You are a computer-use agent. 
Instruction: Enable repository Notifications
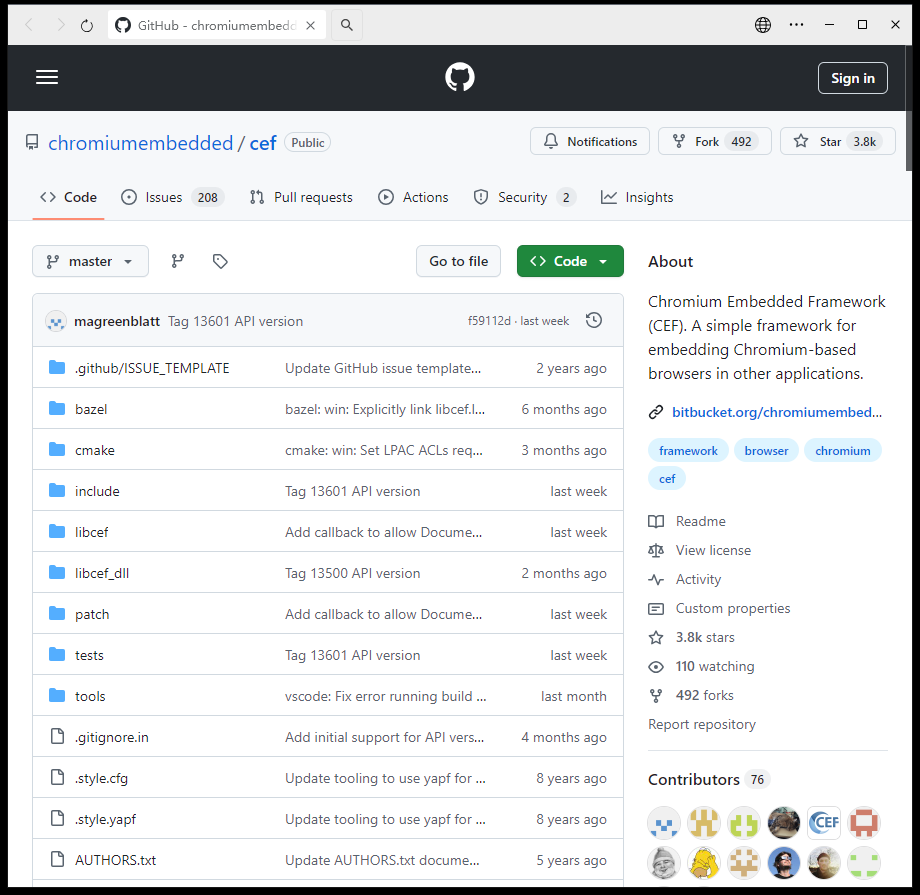click(590, 142)
